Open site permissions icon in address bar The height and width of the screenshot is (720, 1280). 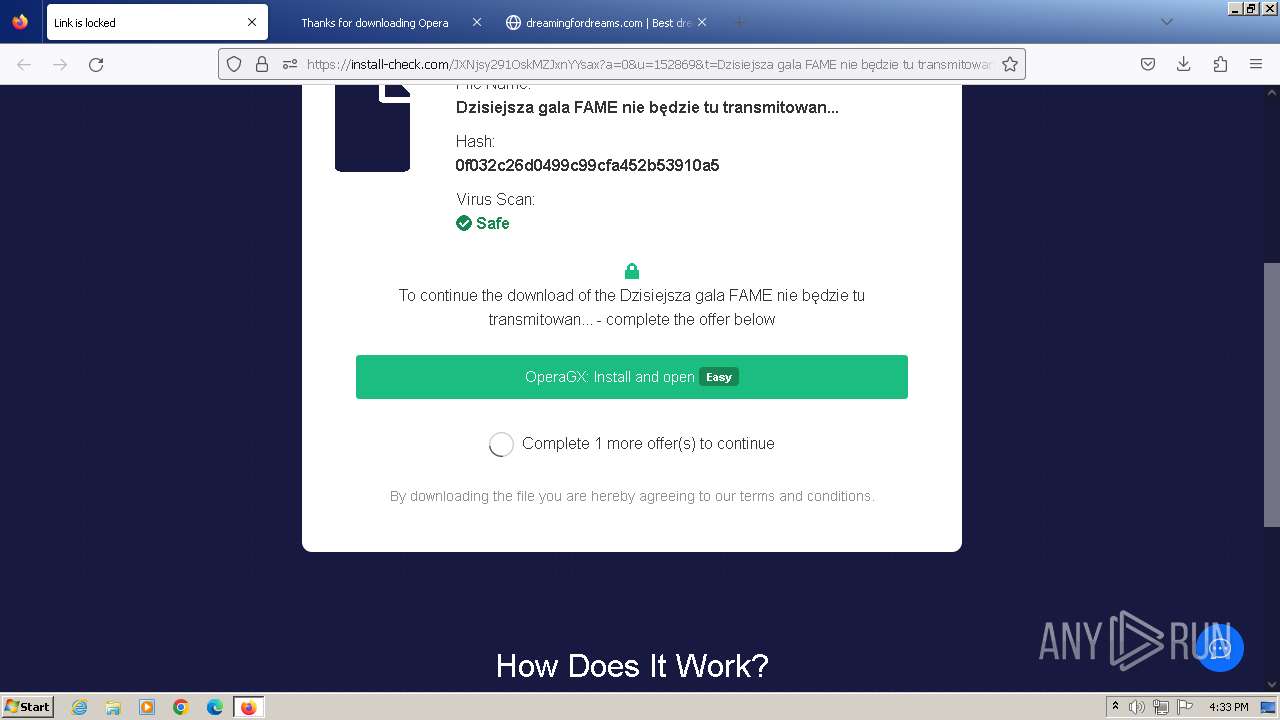click(x=290, y=64)
